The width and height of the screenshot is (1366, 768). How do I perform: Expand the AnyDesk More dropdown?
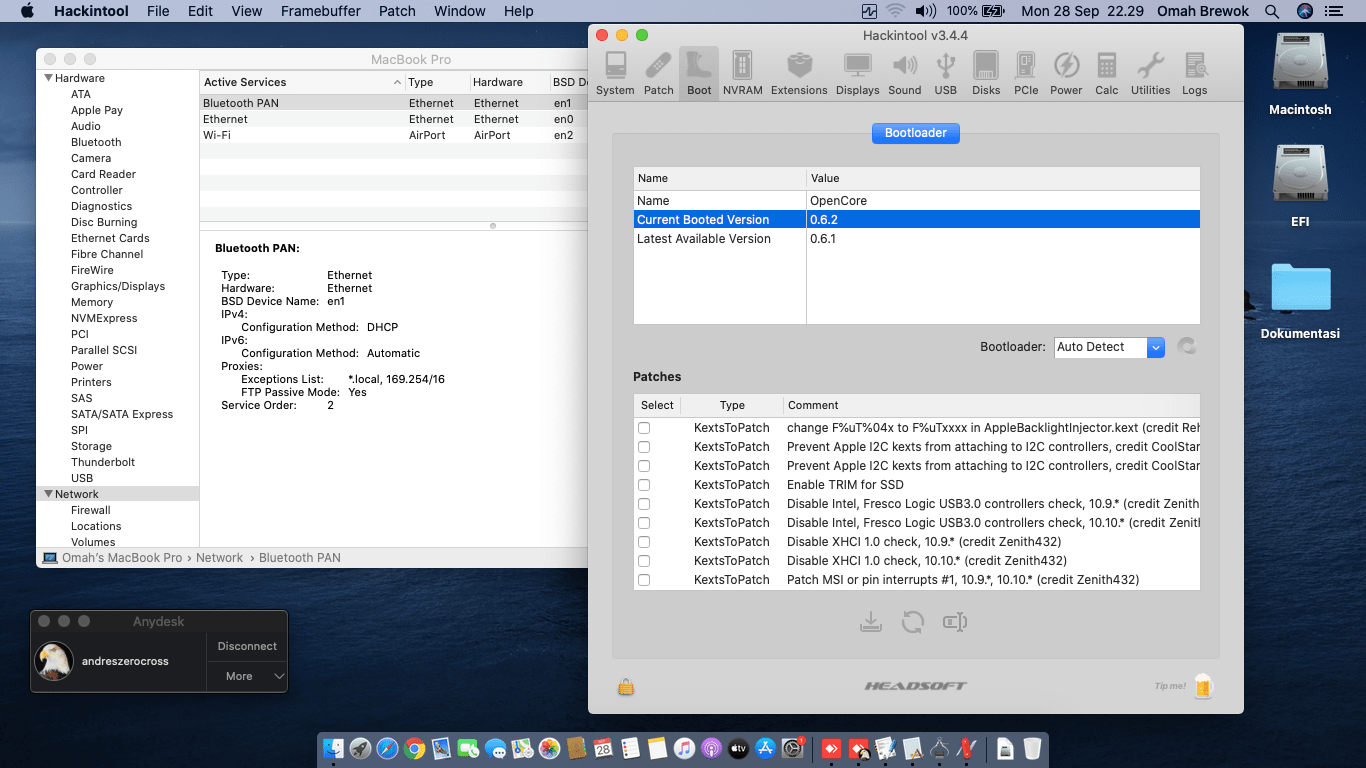[247, 676]
